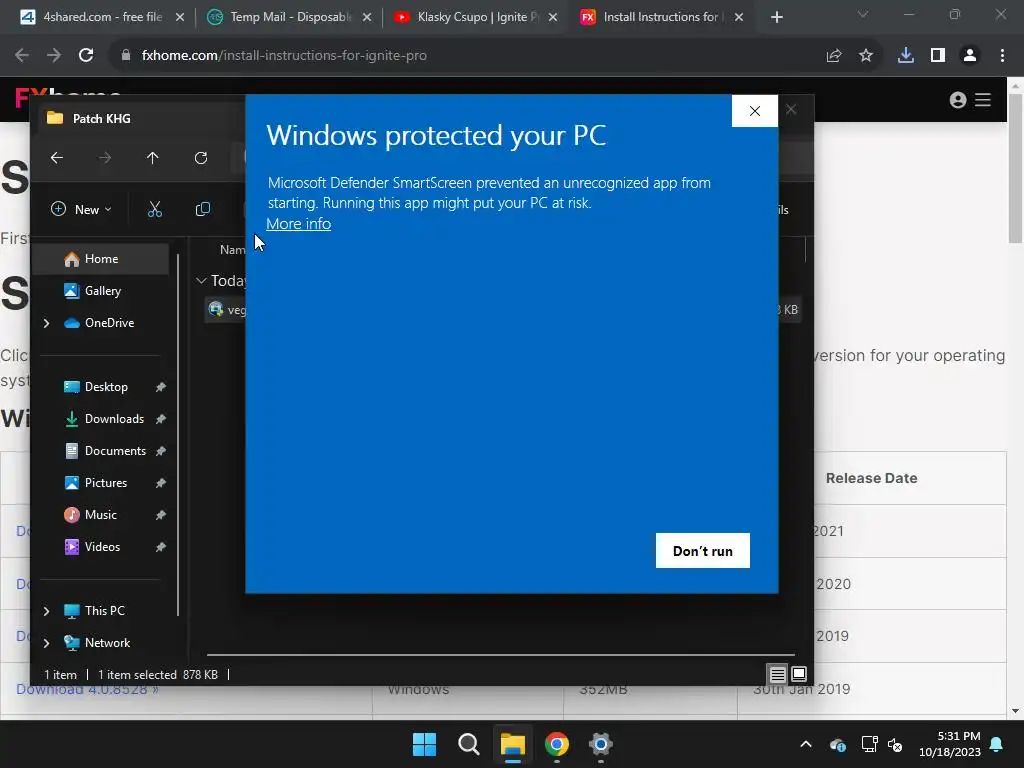Open the taskbar clock and date
Image resolution: width=1024 pixels, height=768 pixels.
click(x=949, y=744)
